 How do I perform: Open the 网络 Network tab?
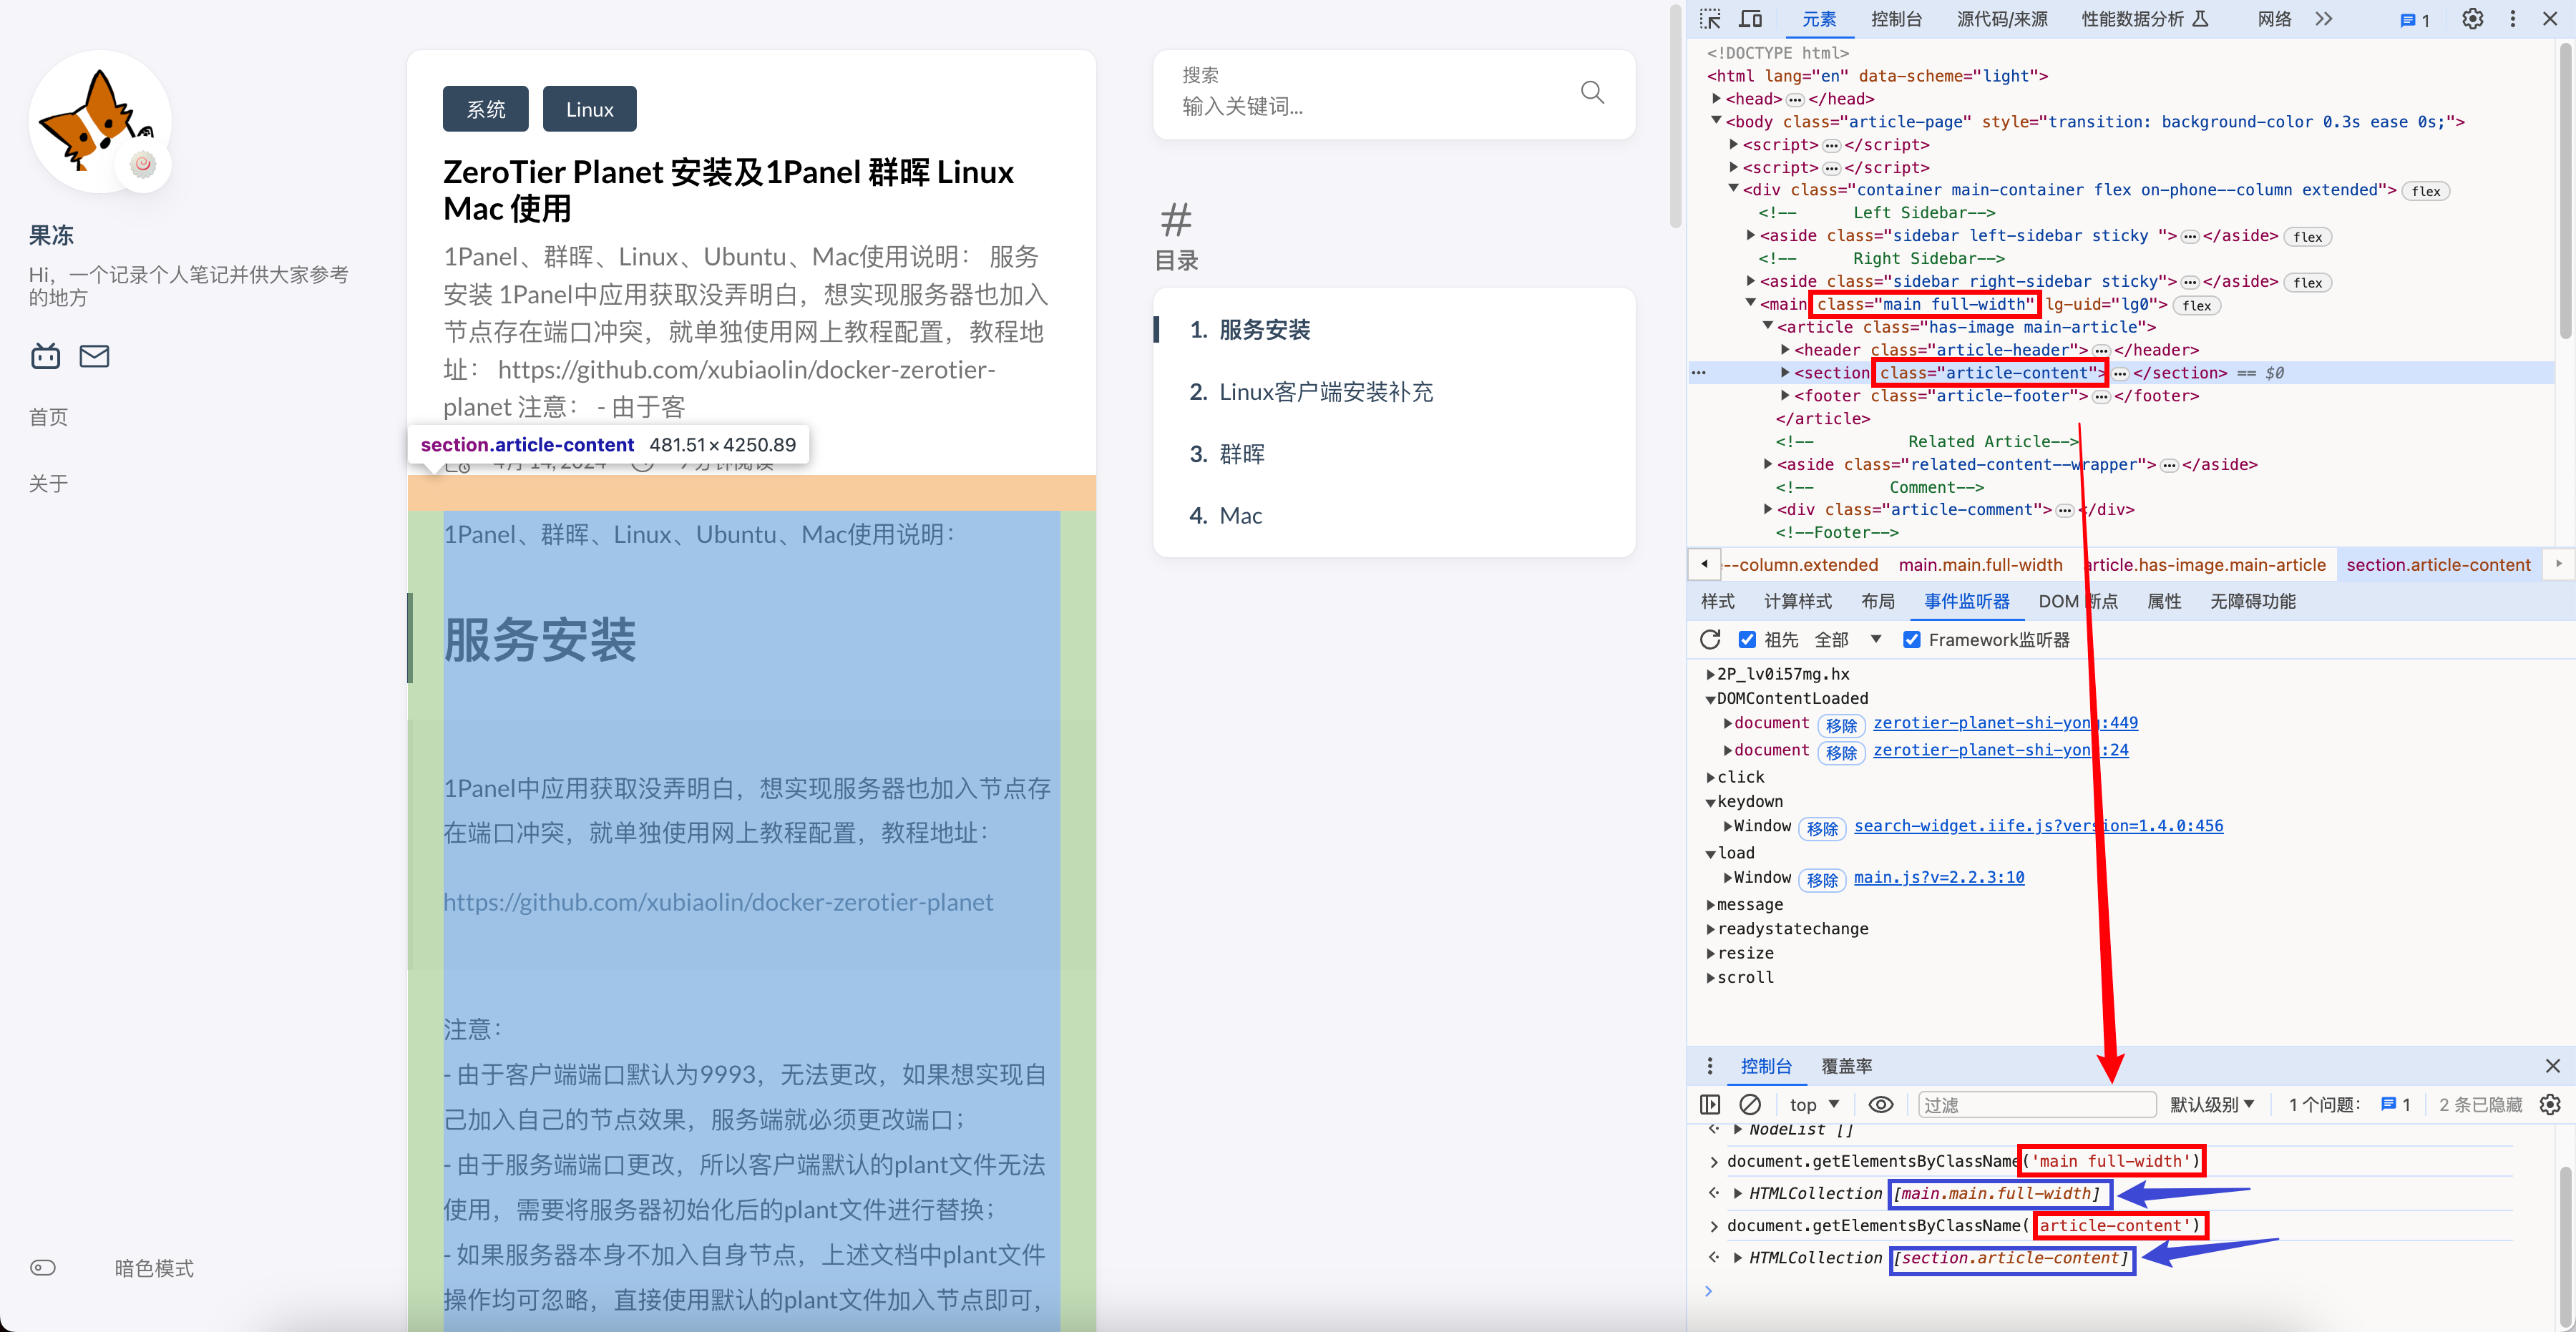click(2274, 19)
